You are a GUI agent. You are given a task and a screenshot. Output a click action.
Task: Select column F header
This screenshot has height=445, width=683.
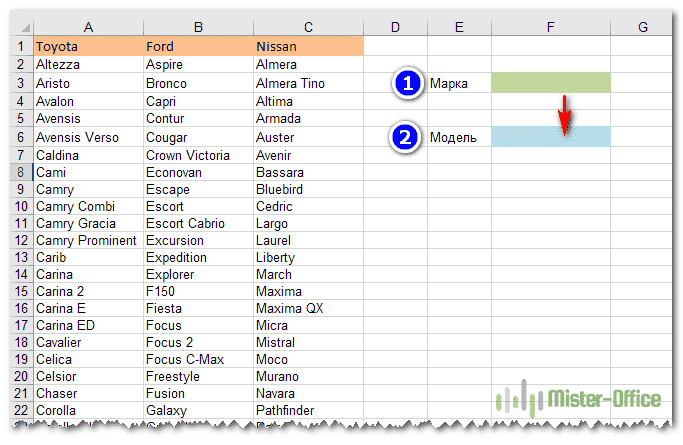point(551,25)
